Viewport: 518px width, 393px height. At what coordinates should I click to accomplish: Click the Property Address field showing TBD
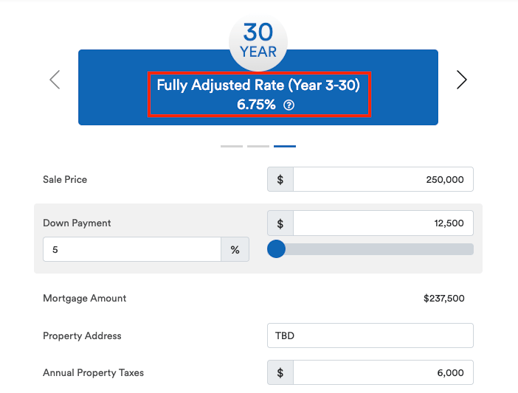370,335
